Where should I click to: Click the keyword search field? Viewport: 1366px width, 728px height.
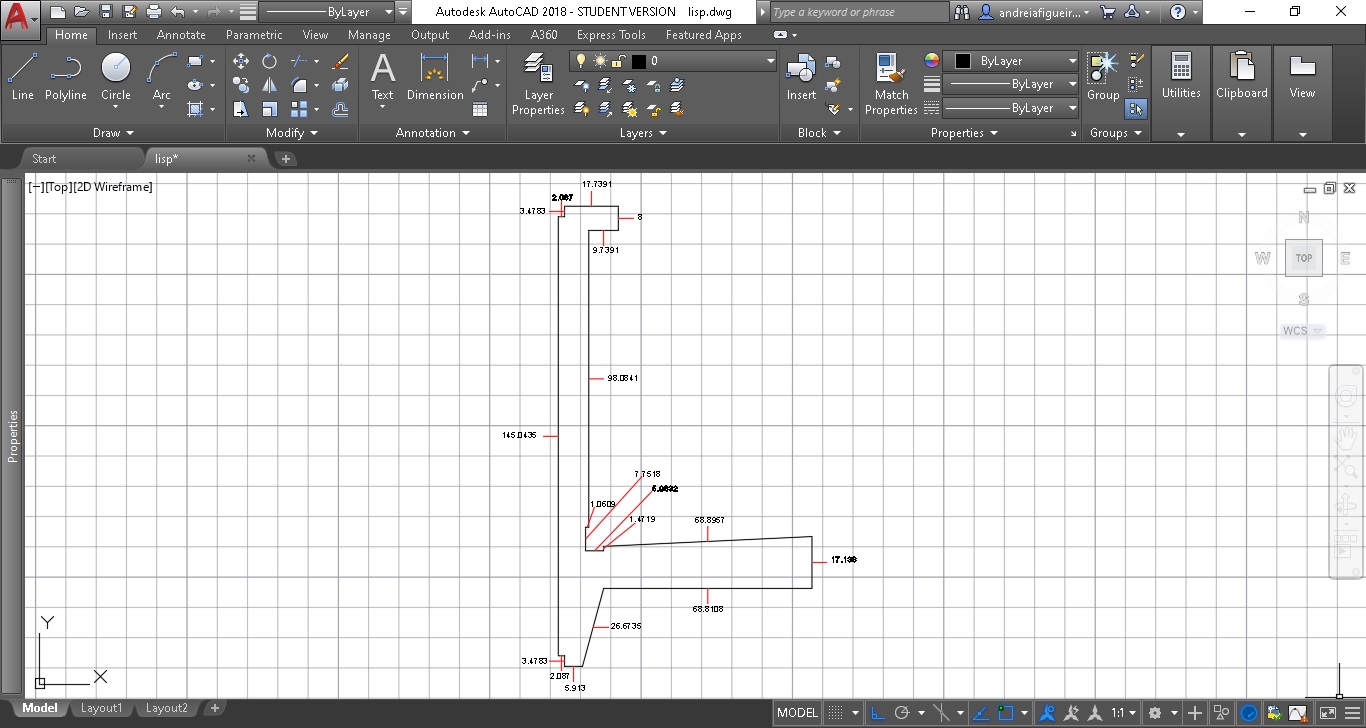[x=859, y=12]
